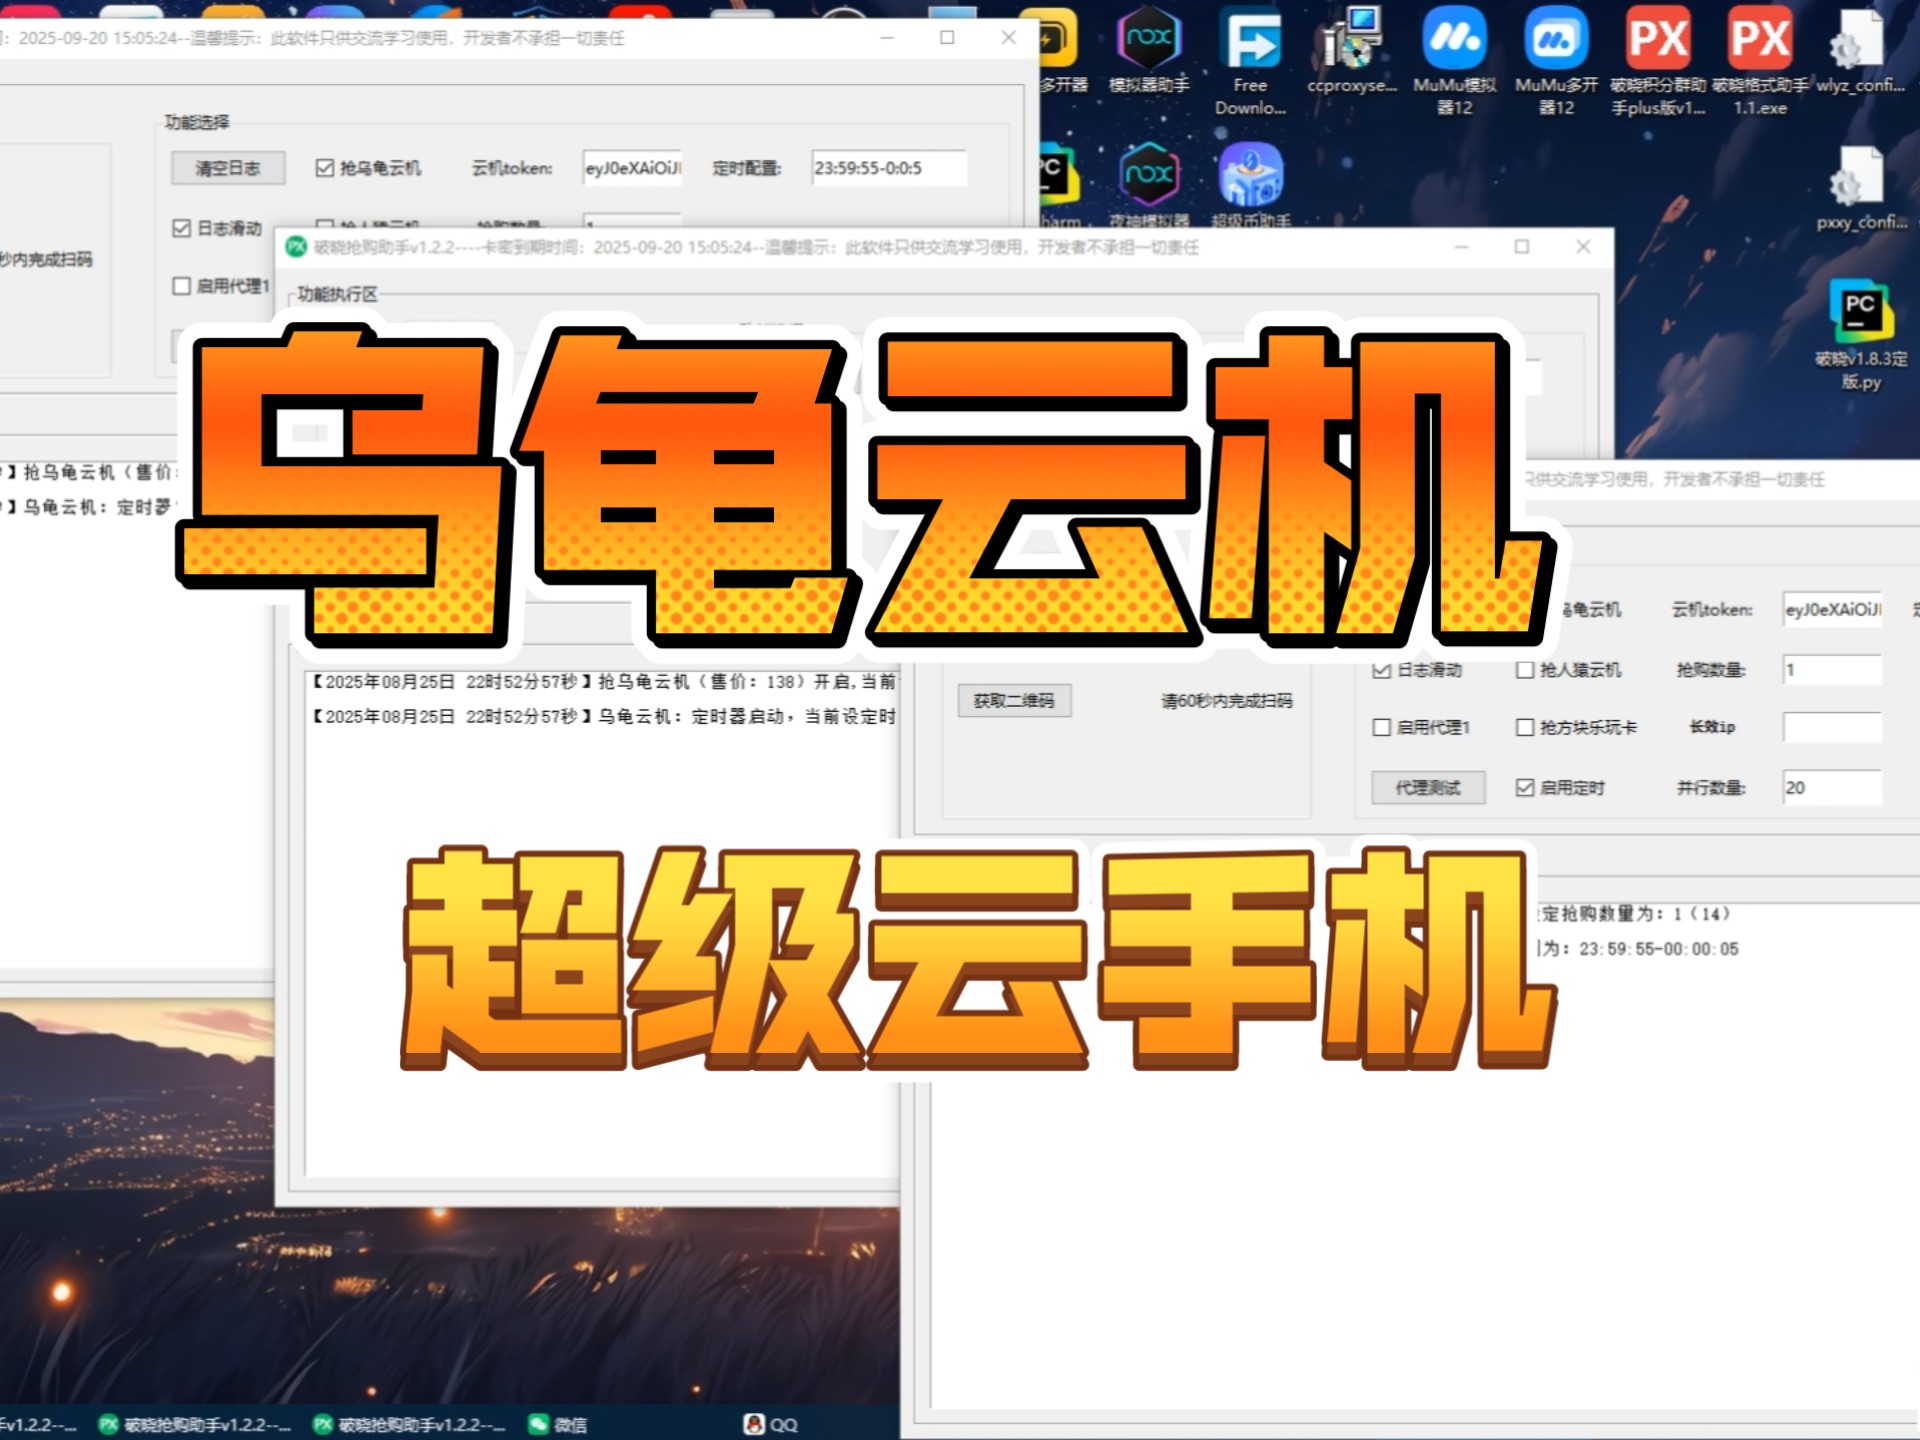This screenshot has height=1440, width=1920.
Task: Launch MuMu模拟器12 from the desktop
Action: [1454, 62]
